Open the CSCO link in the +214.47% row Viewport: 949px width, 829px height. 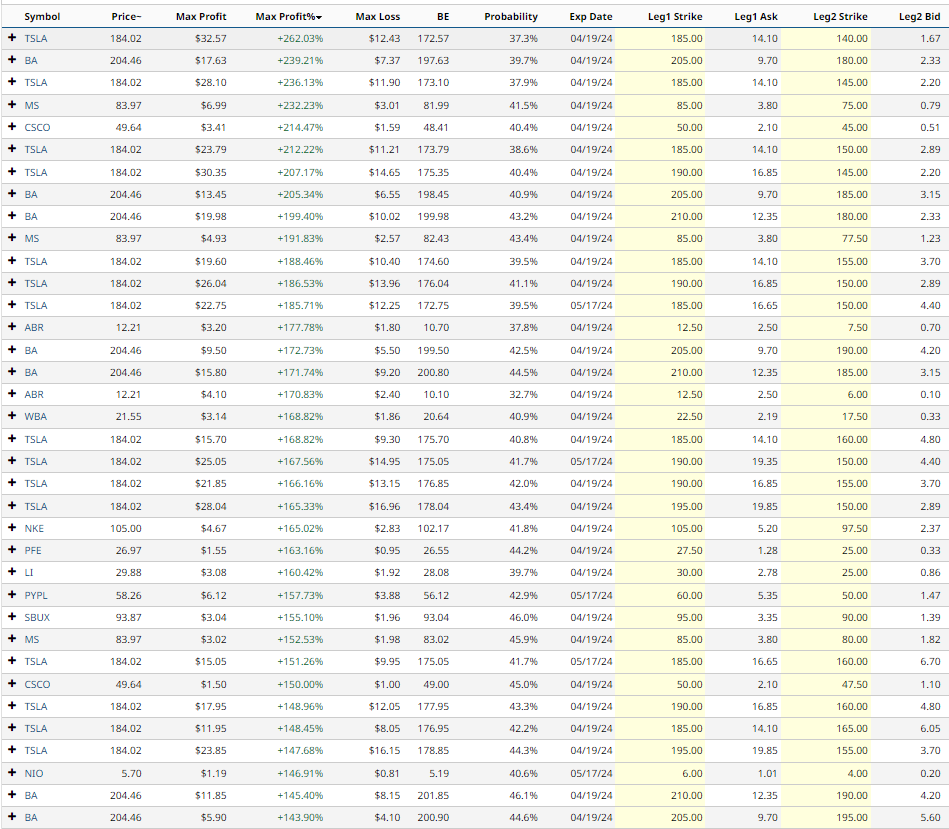[37, 127]
